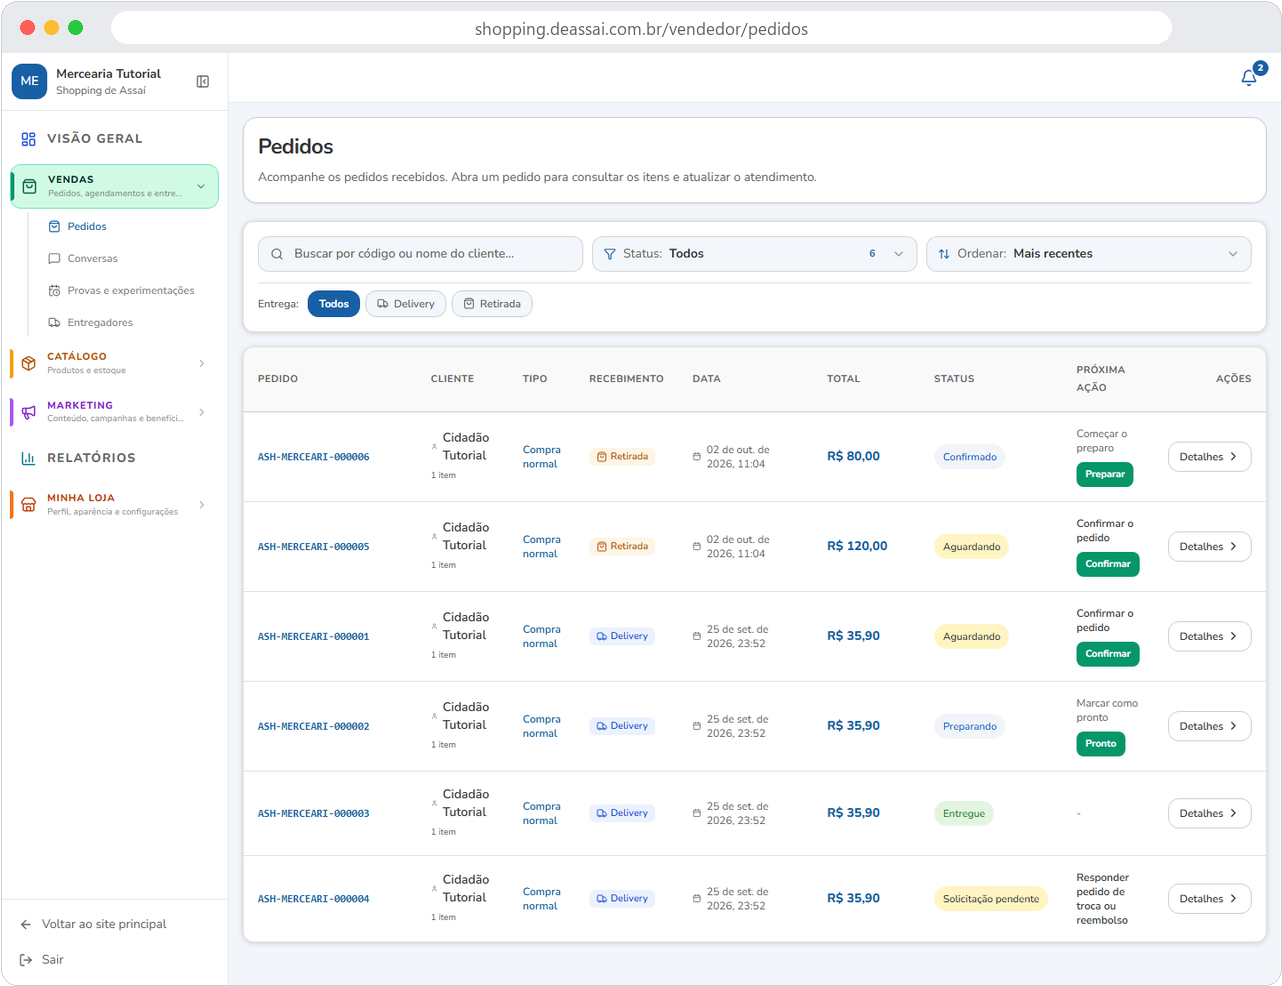Click the Catálogo box icon
This screenshot has width=1282, height=986.
[28, 363]
